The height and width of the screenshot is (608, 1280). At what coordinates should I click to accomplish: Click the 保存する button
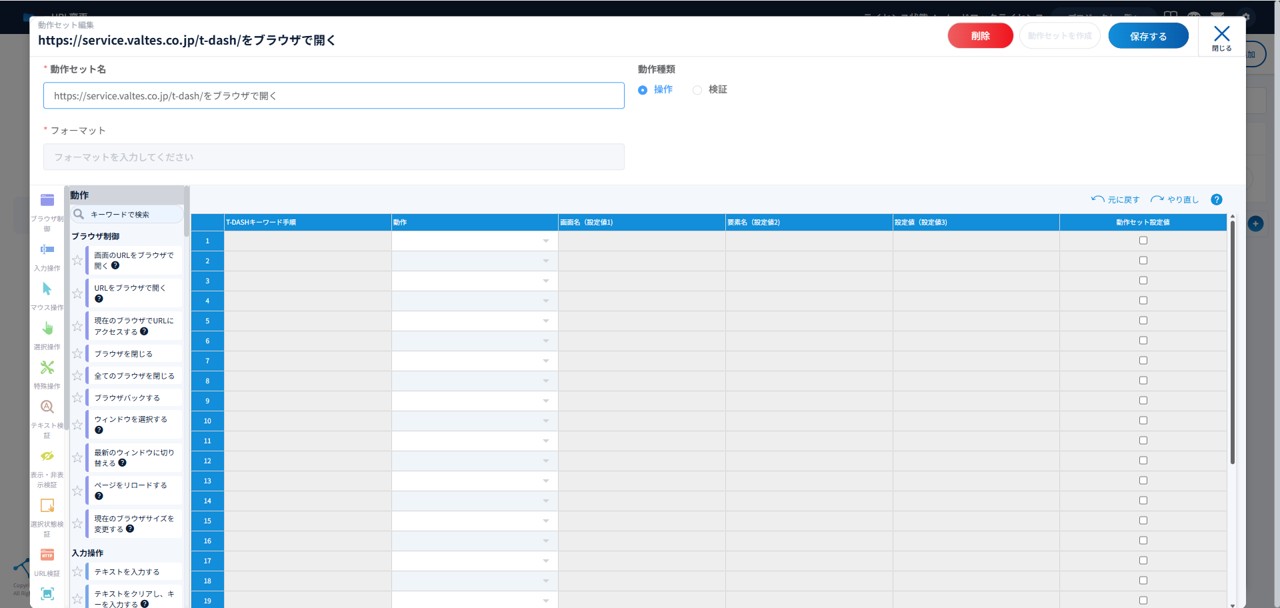click(x=1148, y=36)
